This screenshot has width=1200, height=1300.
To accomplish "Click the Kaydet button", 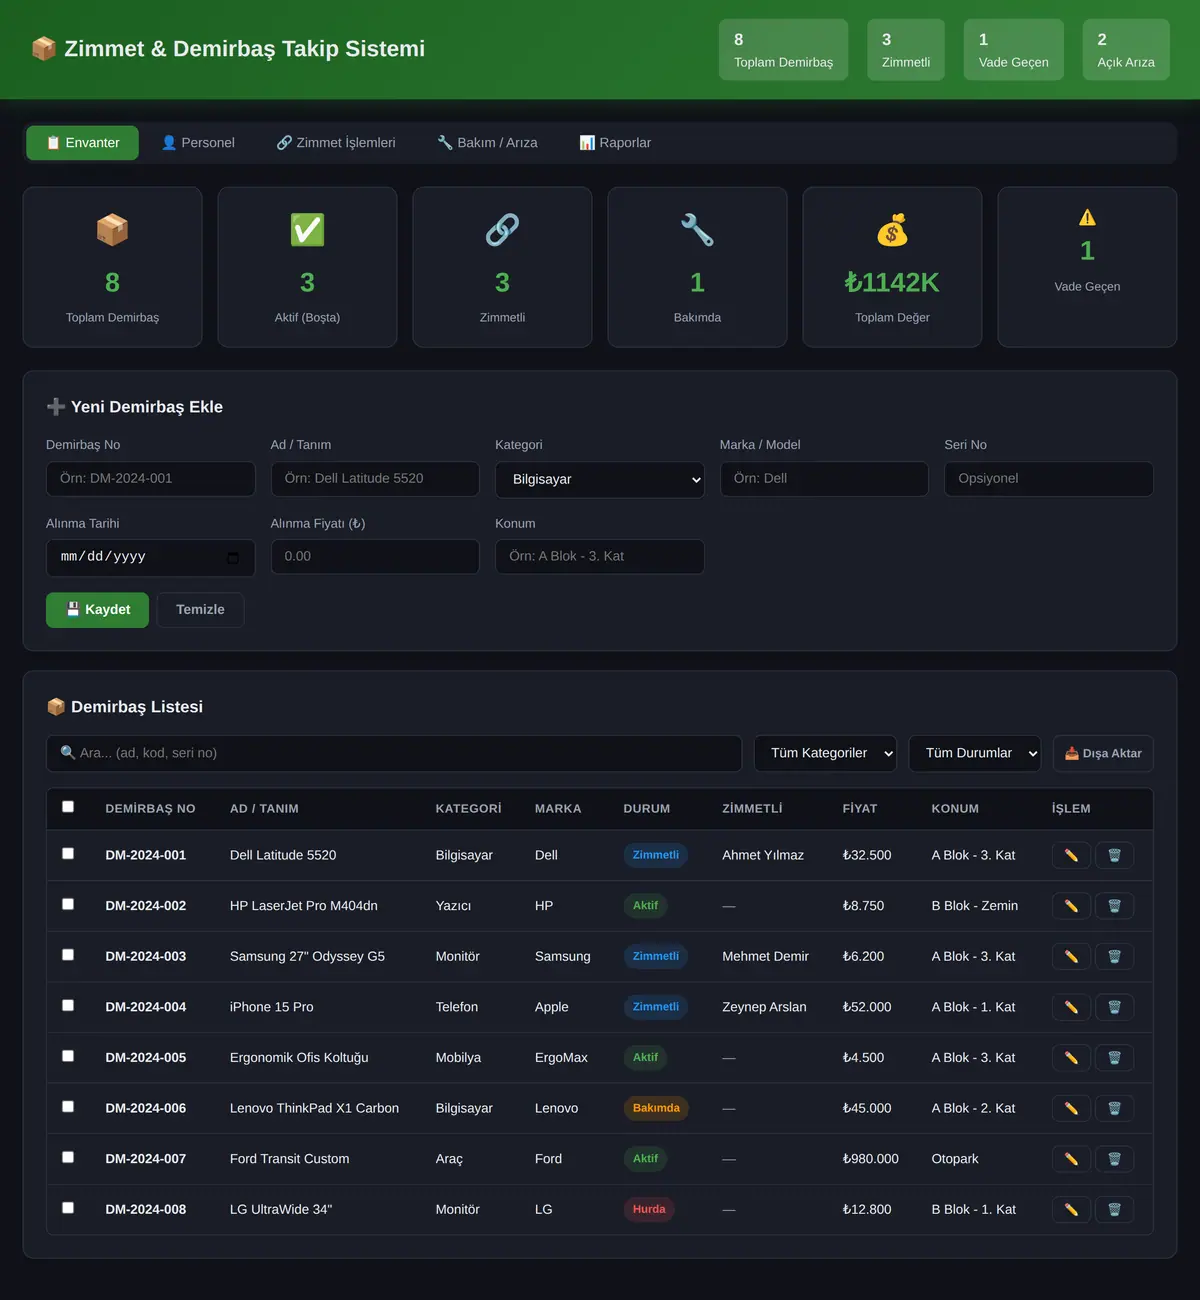I will 97,610.
